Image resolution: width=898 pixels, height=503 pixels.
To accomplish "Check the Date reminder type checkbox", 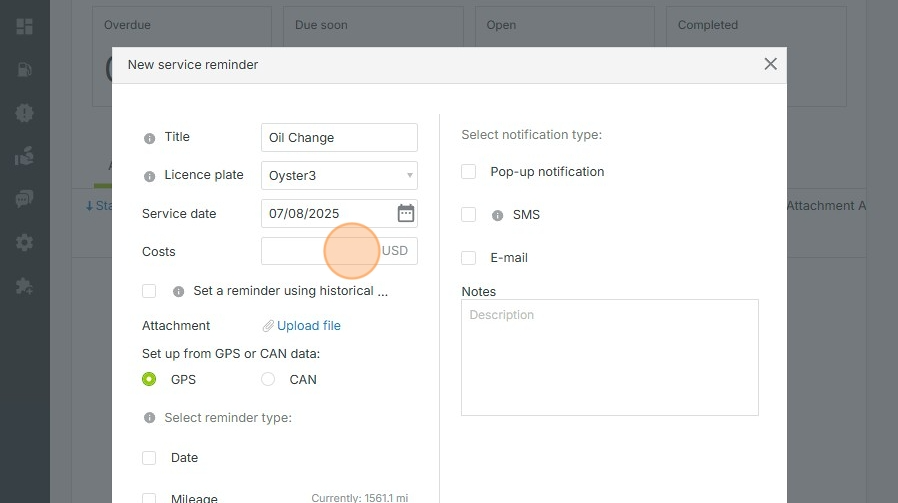I will pos(149,458).
